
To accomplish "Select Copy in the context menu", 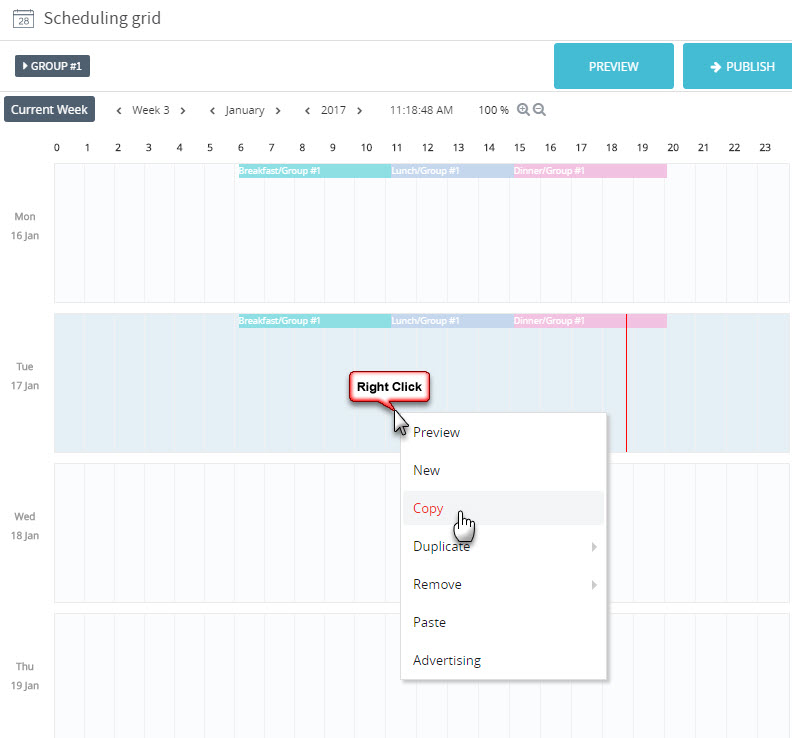I will pyautogui.click(x=504, y=508).
